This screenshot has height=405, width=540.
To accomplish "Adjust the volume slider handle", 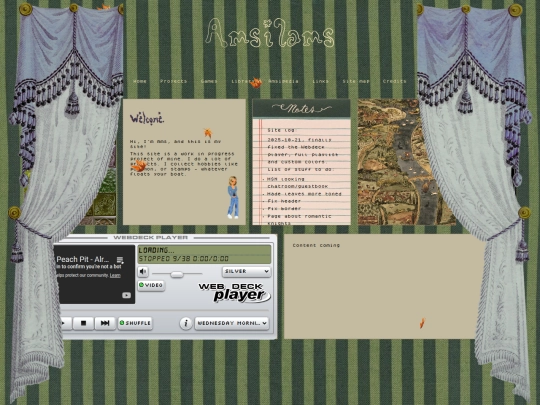I will point(177,274).
